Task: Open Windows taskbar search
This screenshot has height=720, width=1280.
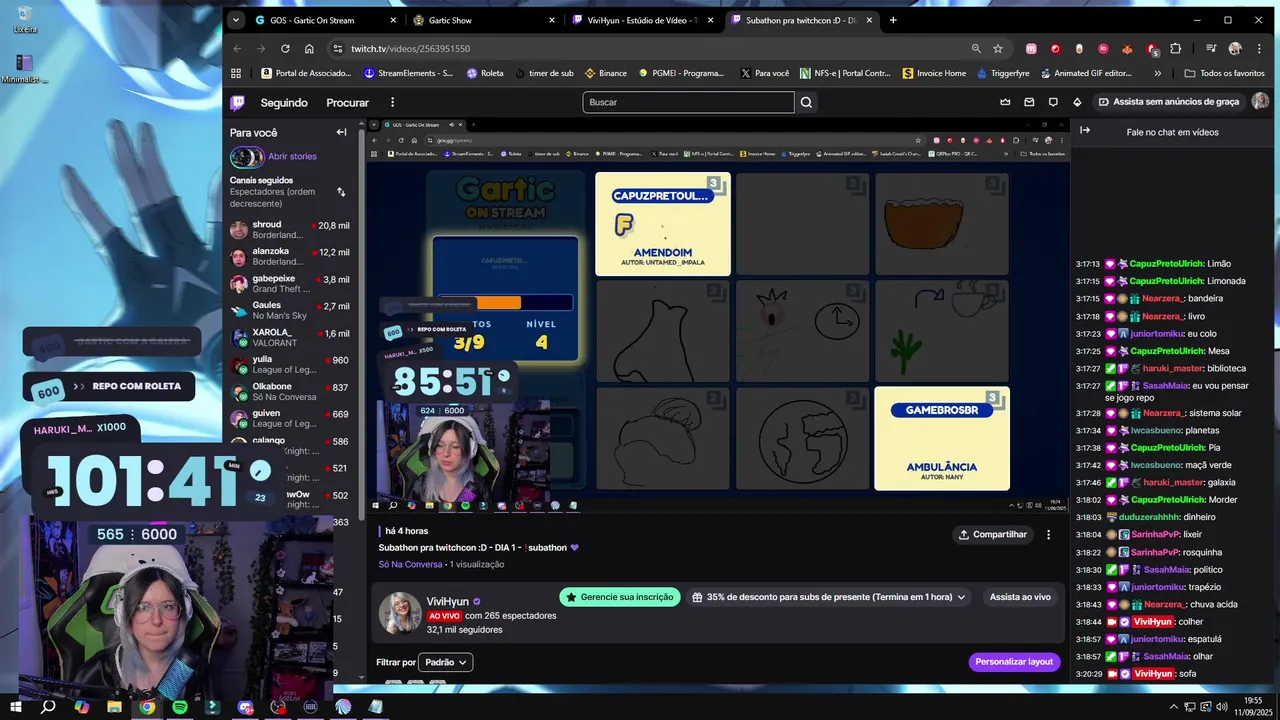Action: pos(48,707)
